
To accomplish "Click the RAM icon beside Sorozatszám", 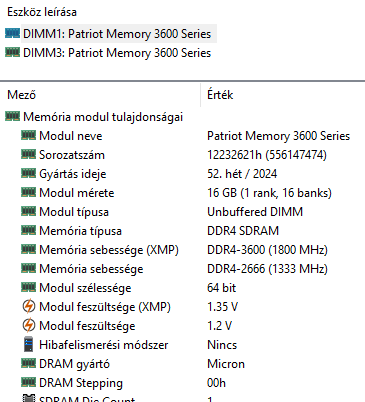I will 29,154.
